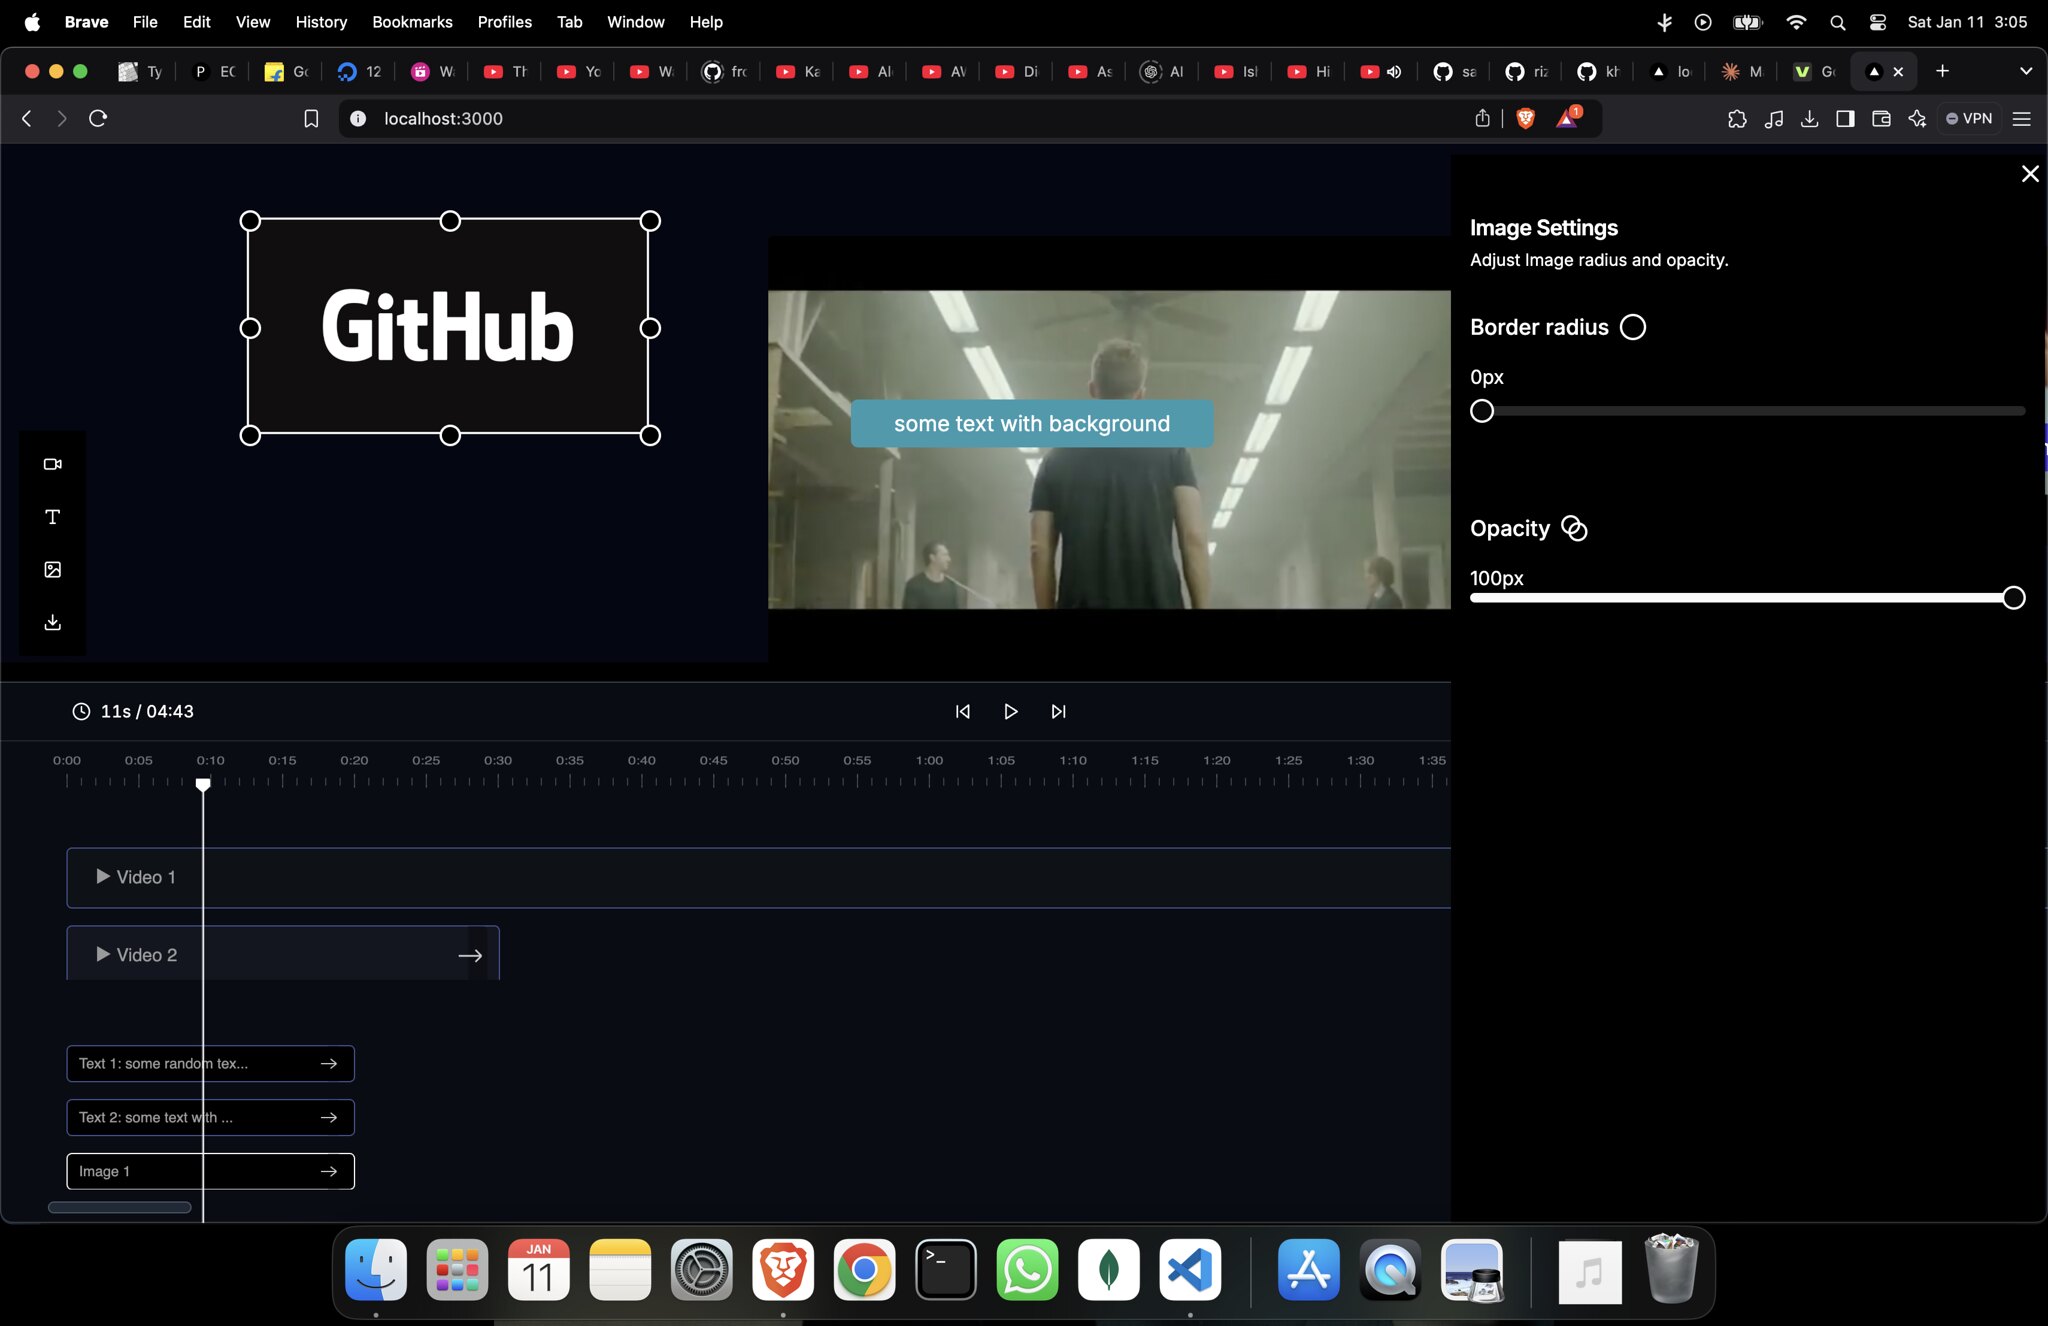Click the add video camera icon in sidebar

click(53, 464)
